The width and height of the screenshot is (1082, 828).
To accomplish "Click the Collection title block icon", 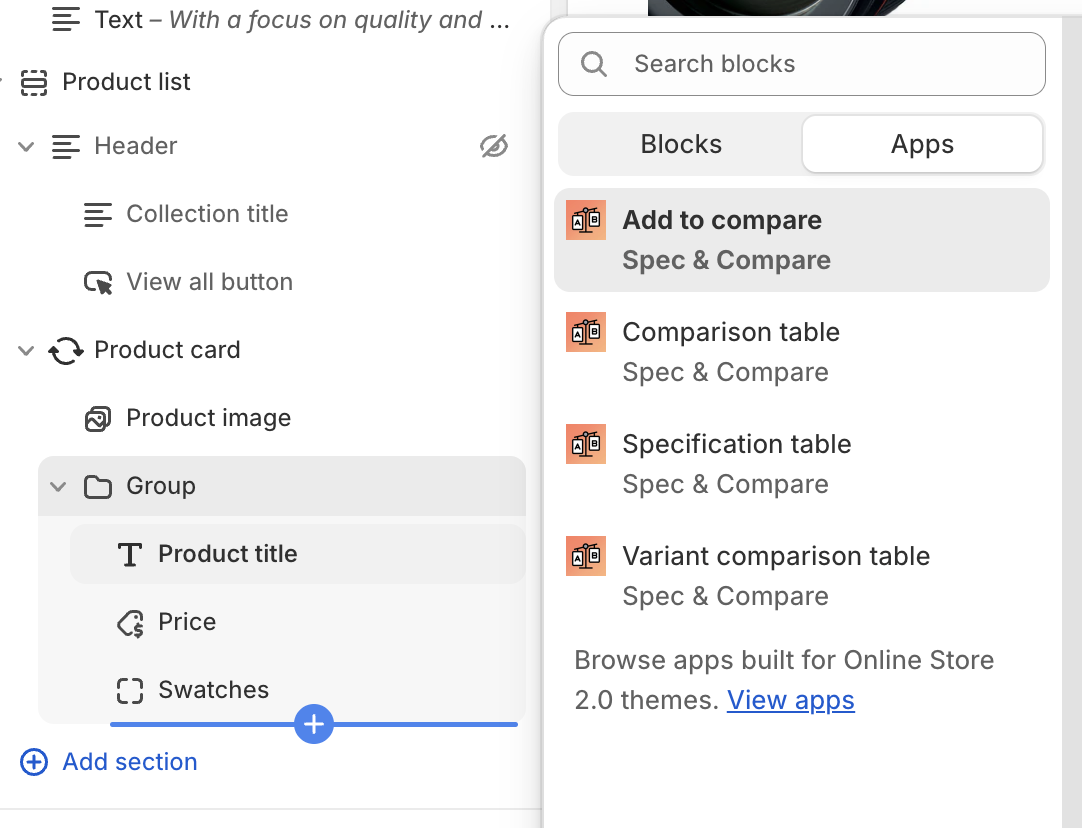I will 97,215.
